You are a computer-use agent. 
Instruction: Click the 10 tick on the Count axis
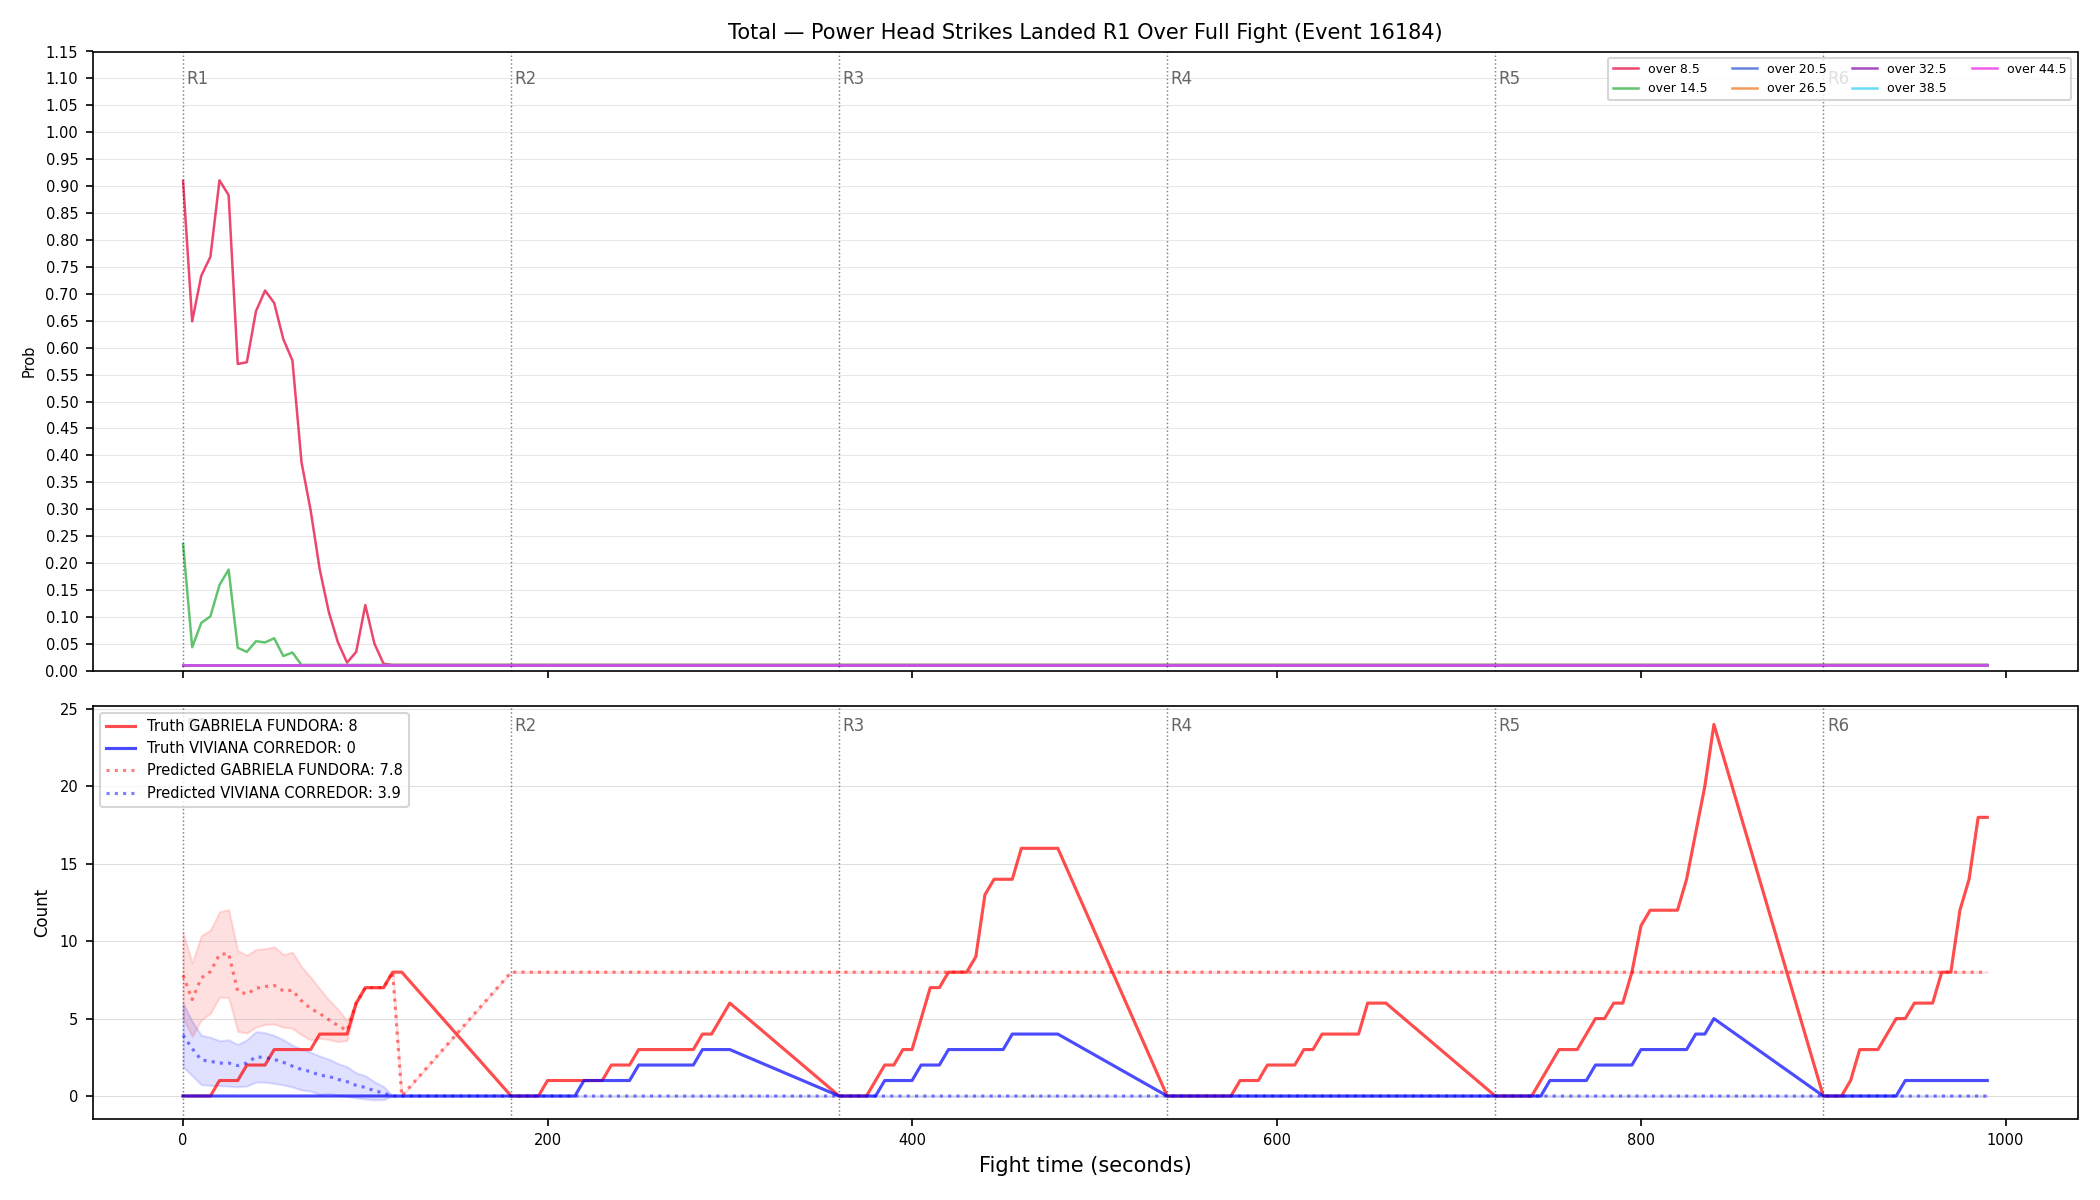point(69,941)
